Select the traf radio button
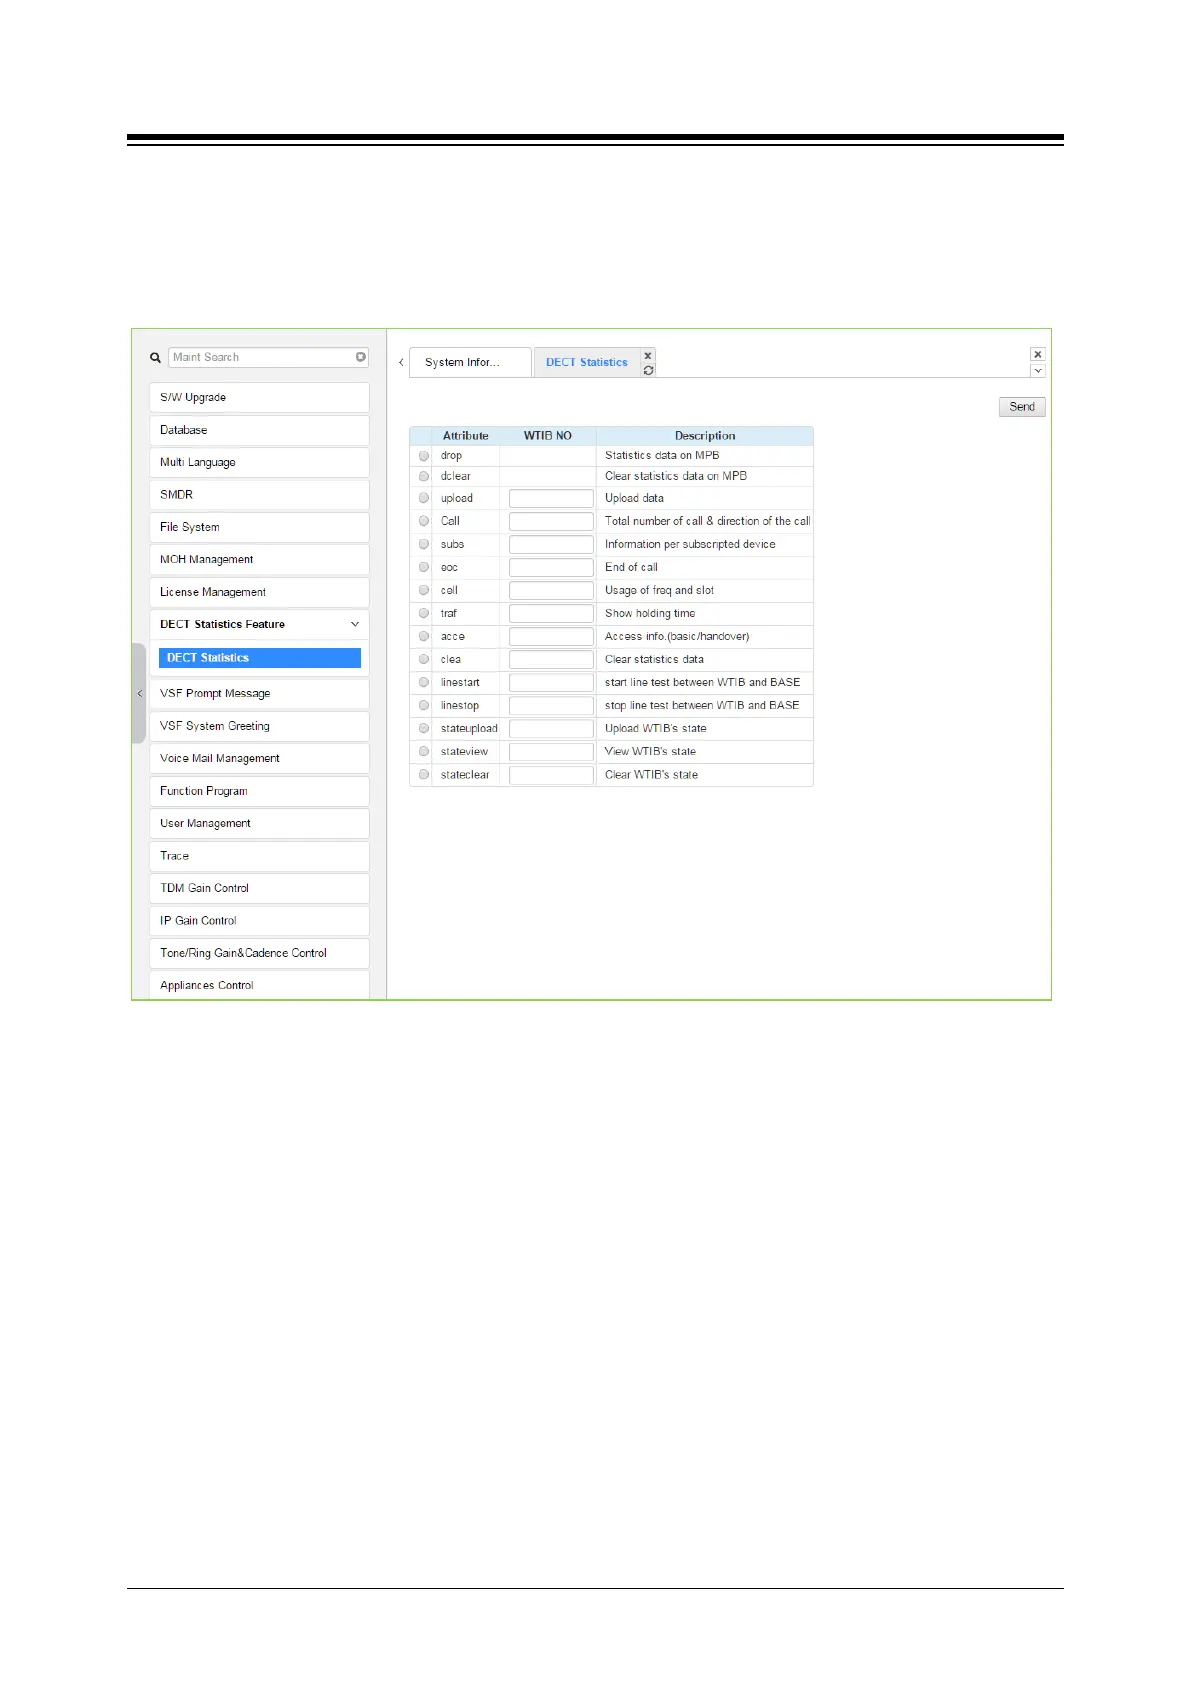Image resolution: width=1191 pixels, height=1684 pixels. [424, 613]
